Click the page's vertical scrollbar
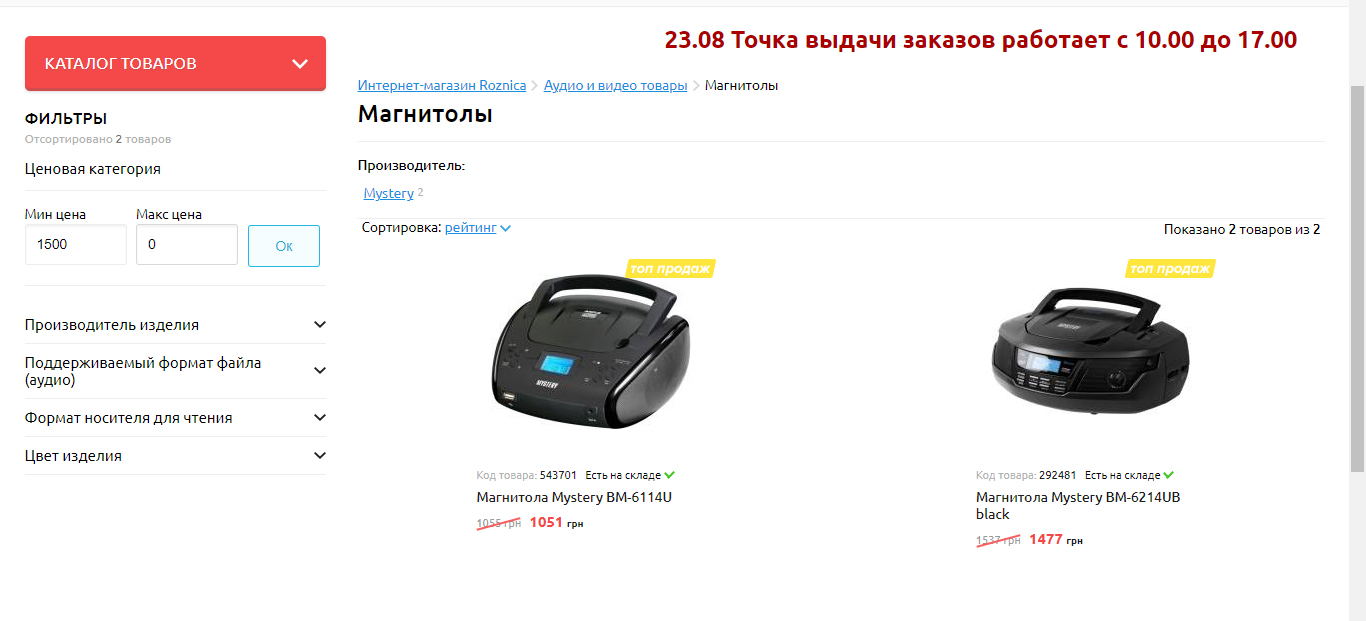 click(1357, 280)
